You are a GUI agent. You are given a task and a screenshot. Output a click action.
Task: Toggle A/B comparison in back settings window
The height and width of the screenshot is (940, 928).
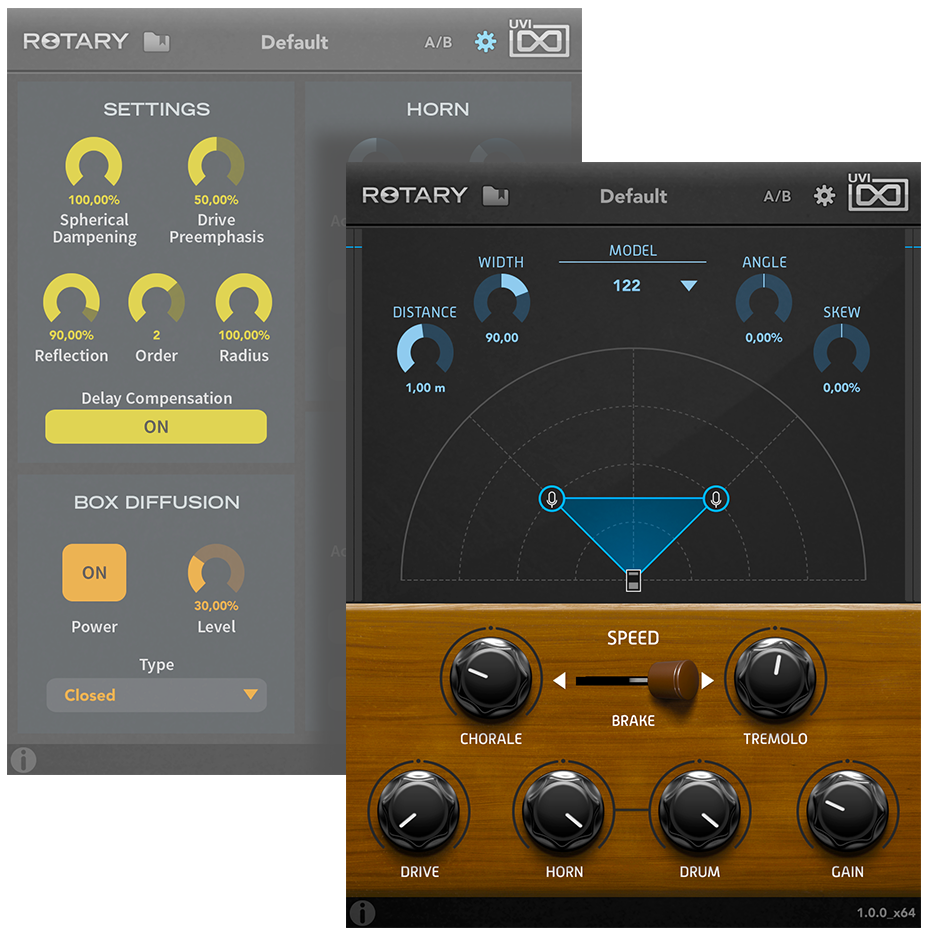pos(438,43)
